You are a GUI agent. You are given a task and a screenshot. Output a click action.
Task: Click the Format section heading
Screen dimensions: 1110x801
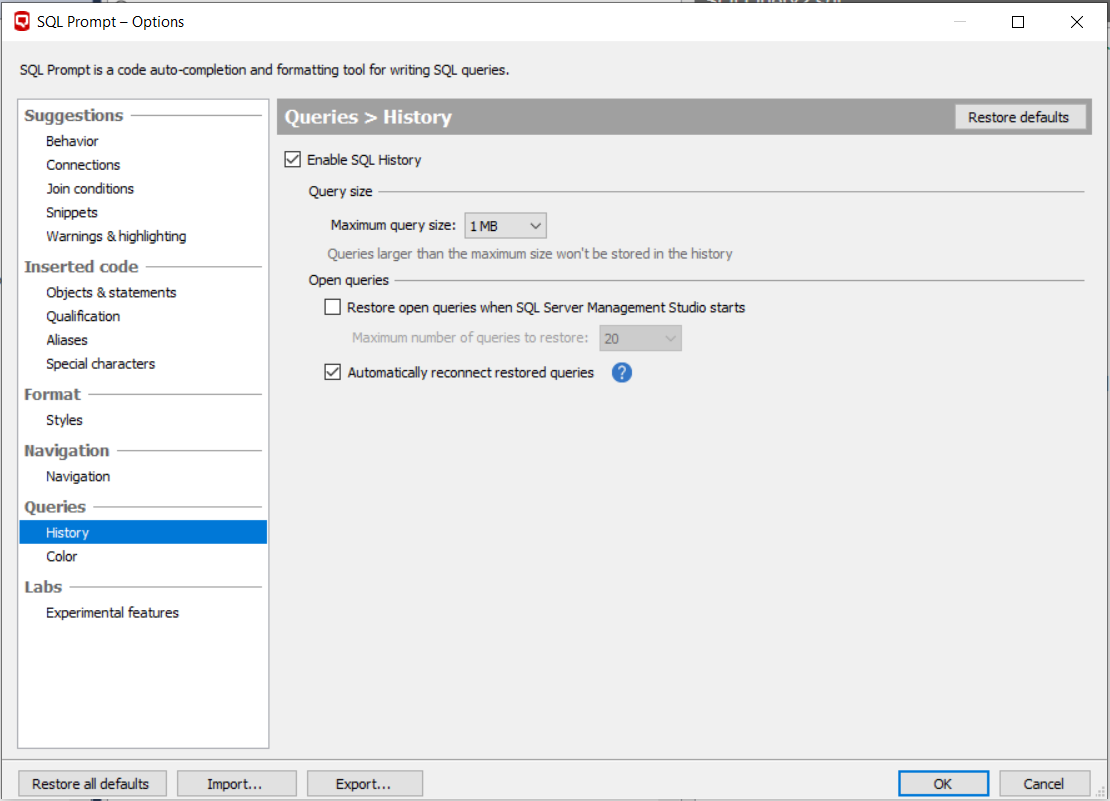(52, 394)
